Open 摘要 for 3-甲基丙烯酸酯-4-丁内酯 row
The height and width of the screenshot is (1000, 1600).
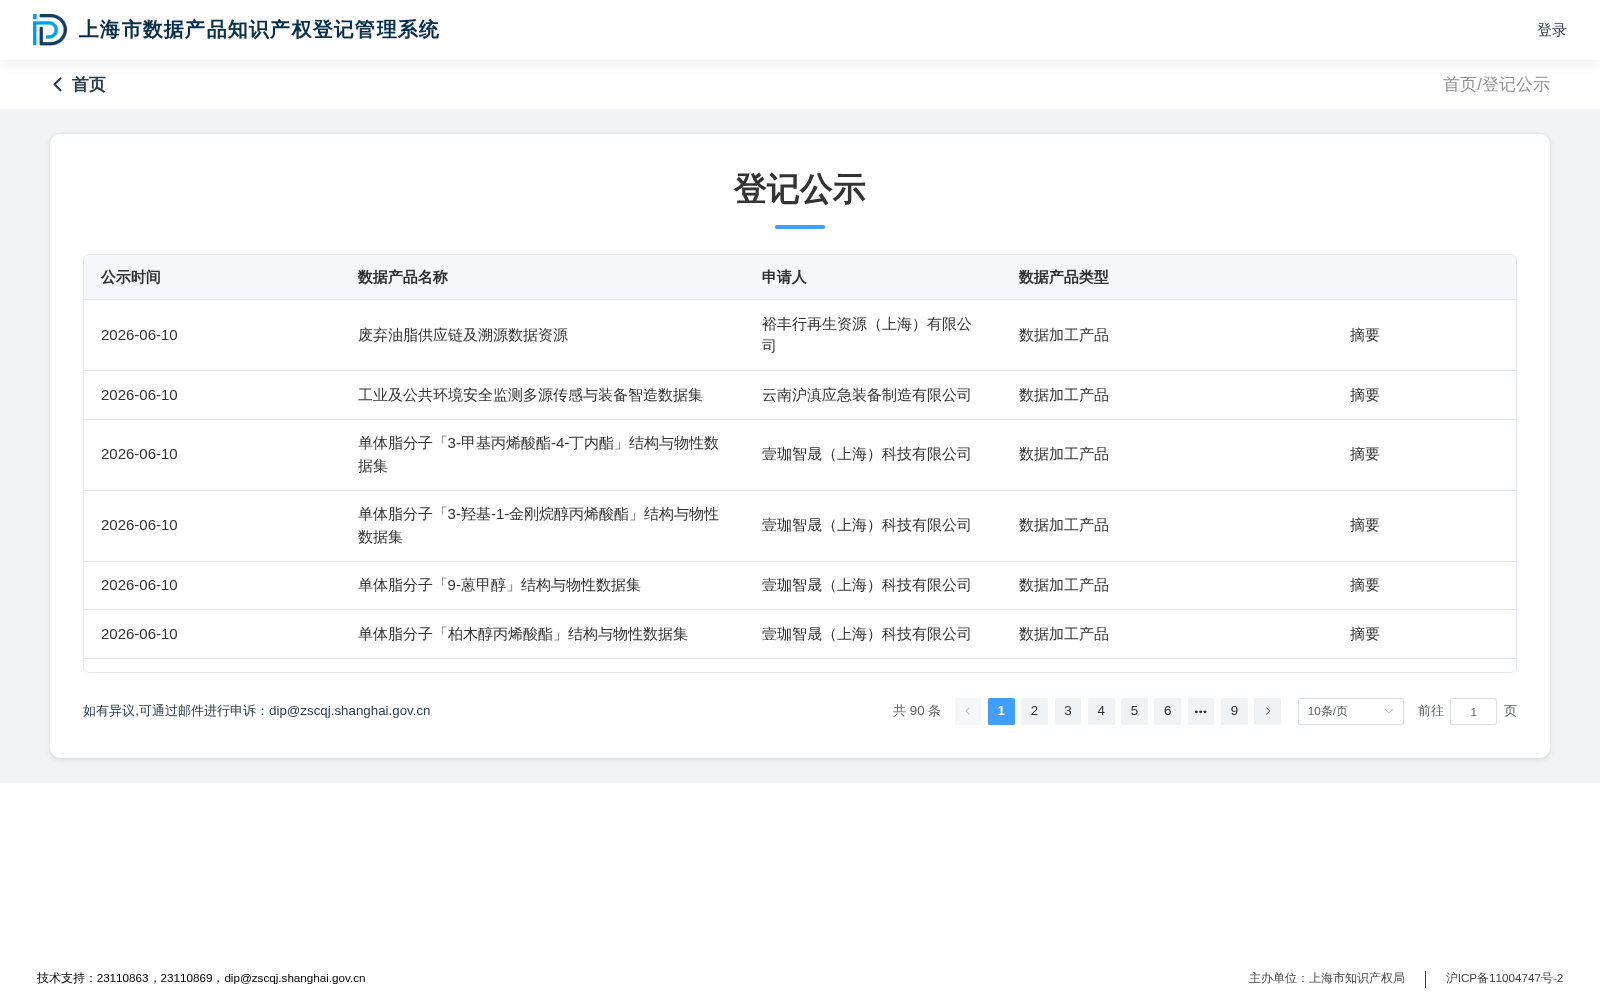point(1365,454)
